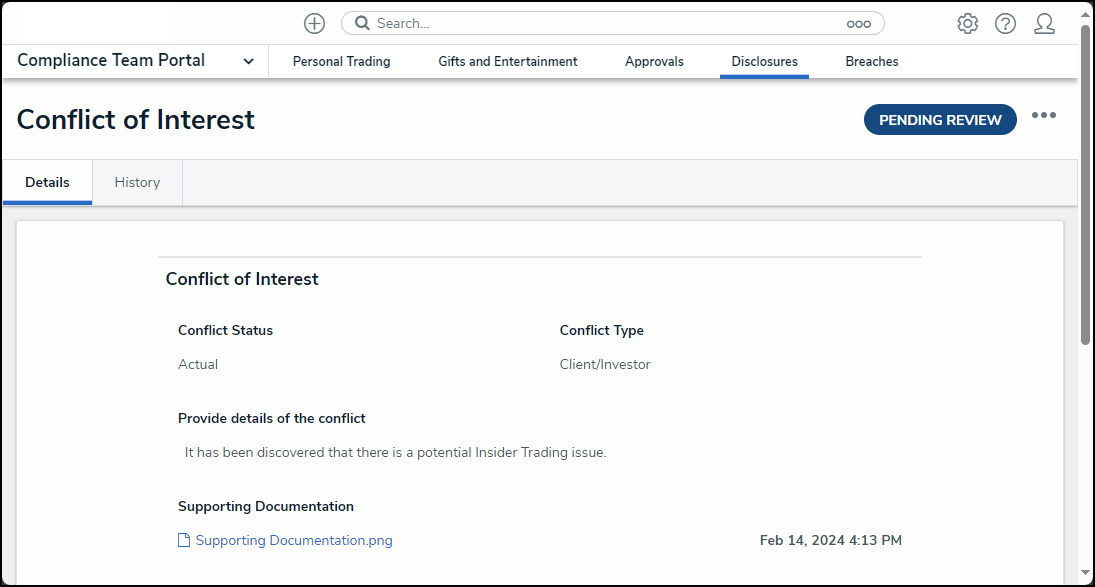
Task: Select the Disclosures menu item
Action: point(764,62)
